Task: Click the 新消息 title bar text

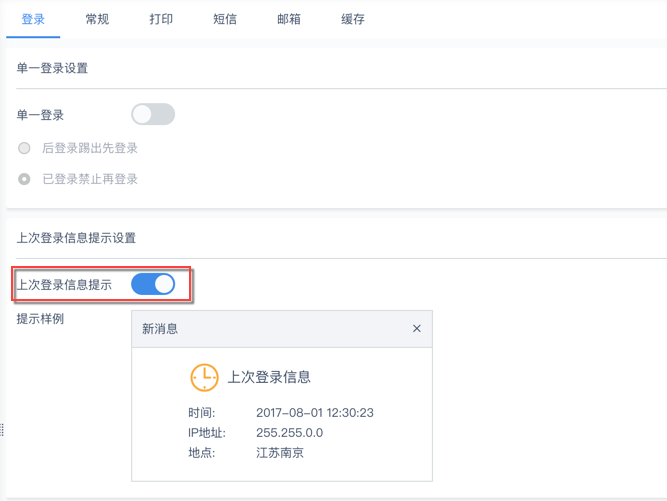Action: tap(160, 328)
